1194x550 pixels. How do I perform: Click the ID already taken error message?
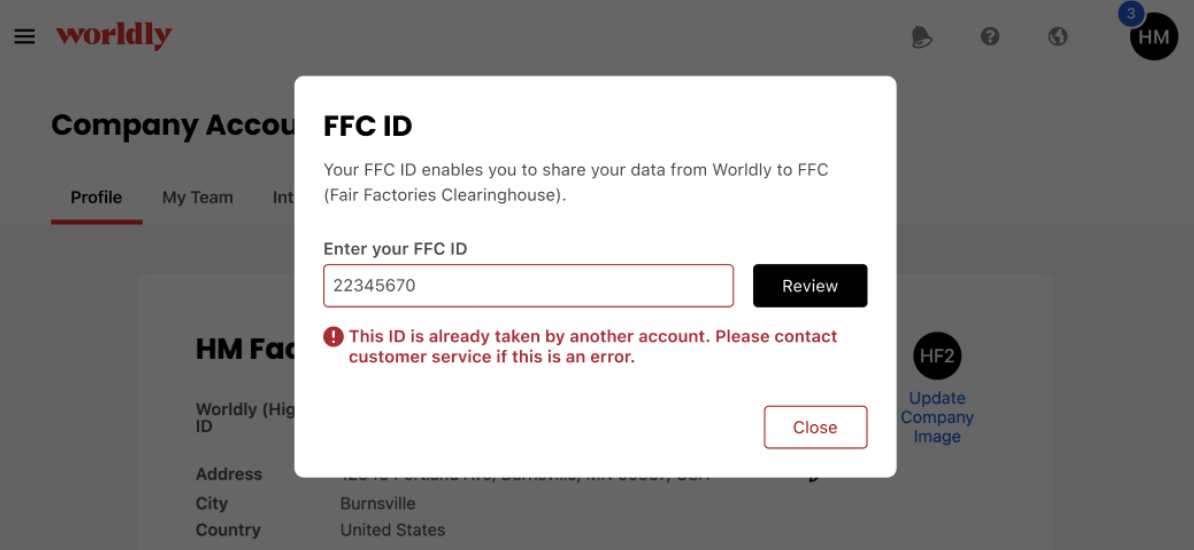tap(592, 347)
